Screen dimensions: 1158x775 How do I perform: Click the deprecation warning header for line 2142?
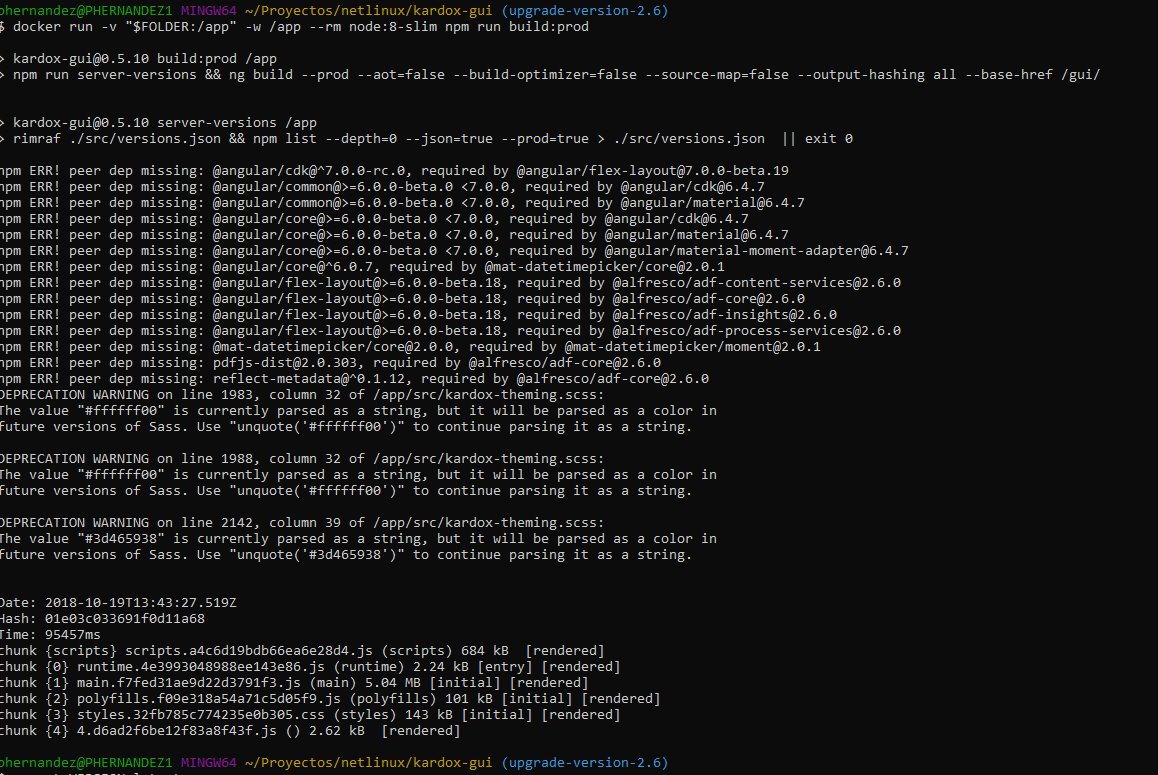(x=302, y=523)
